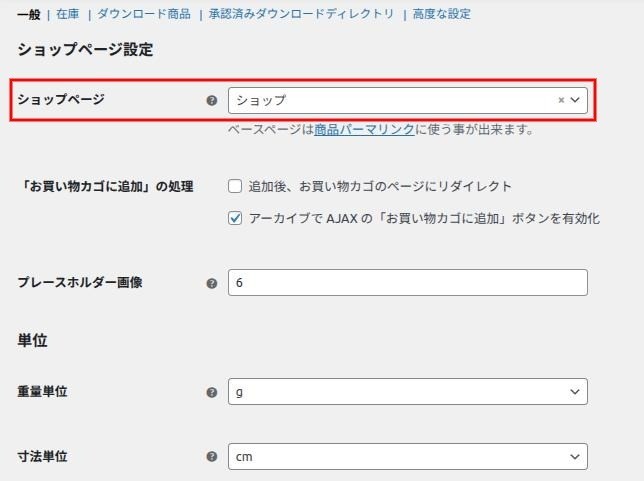Click the AJAX checkbox label text
The image size is (644, 481).
423,218
